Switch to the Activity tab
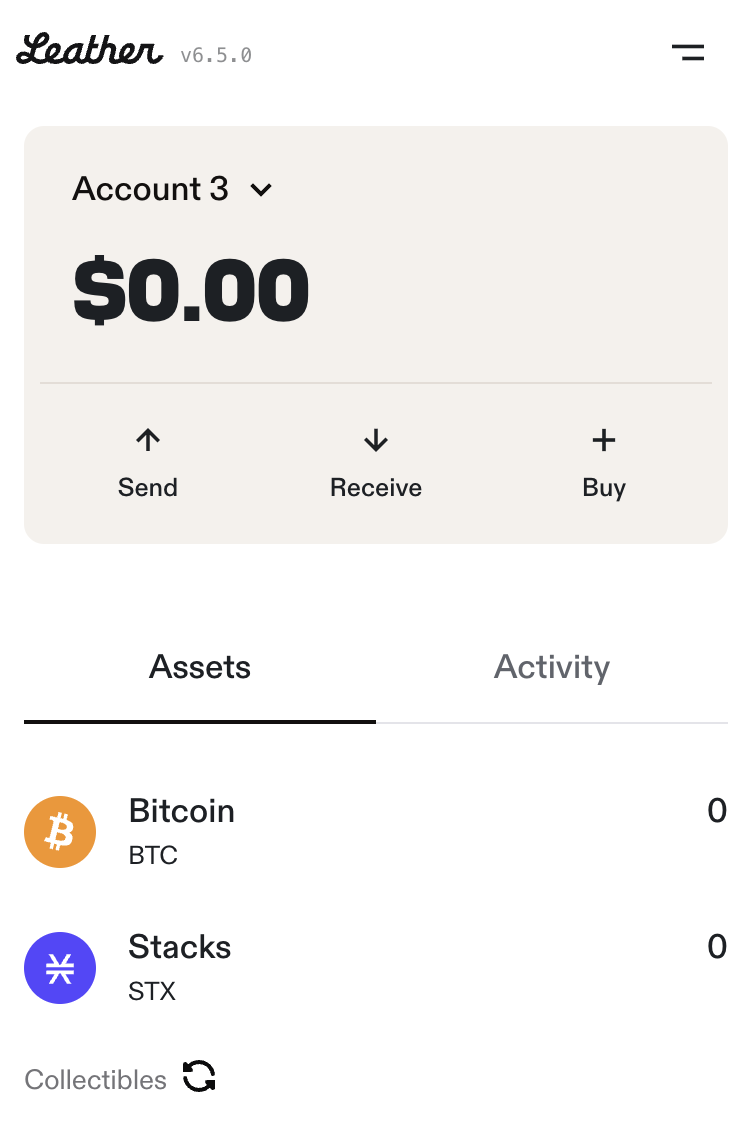This screenshot has height=1136, width=754. click(552, 667)
